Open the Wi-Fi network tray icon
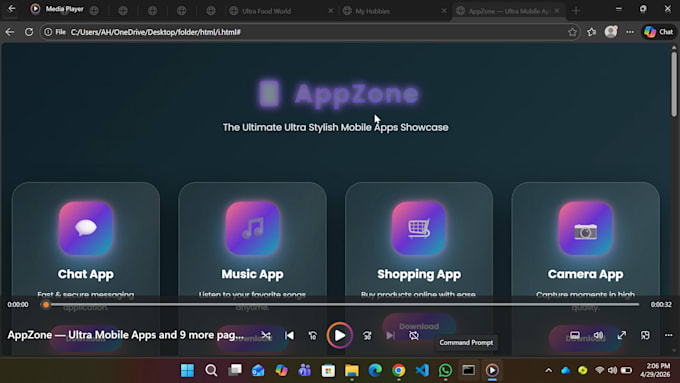680x383 pixels. pyautogui.click(x=599, y=370)
